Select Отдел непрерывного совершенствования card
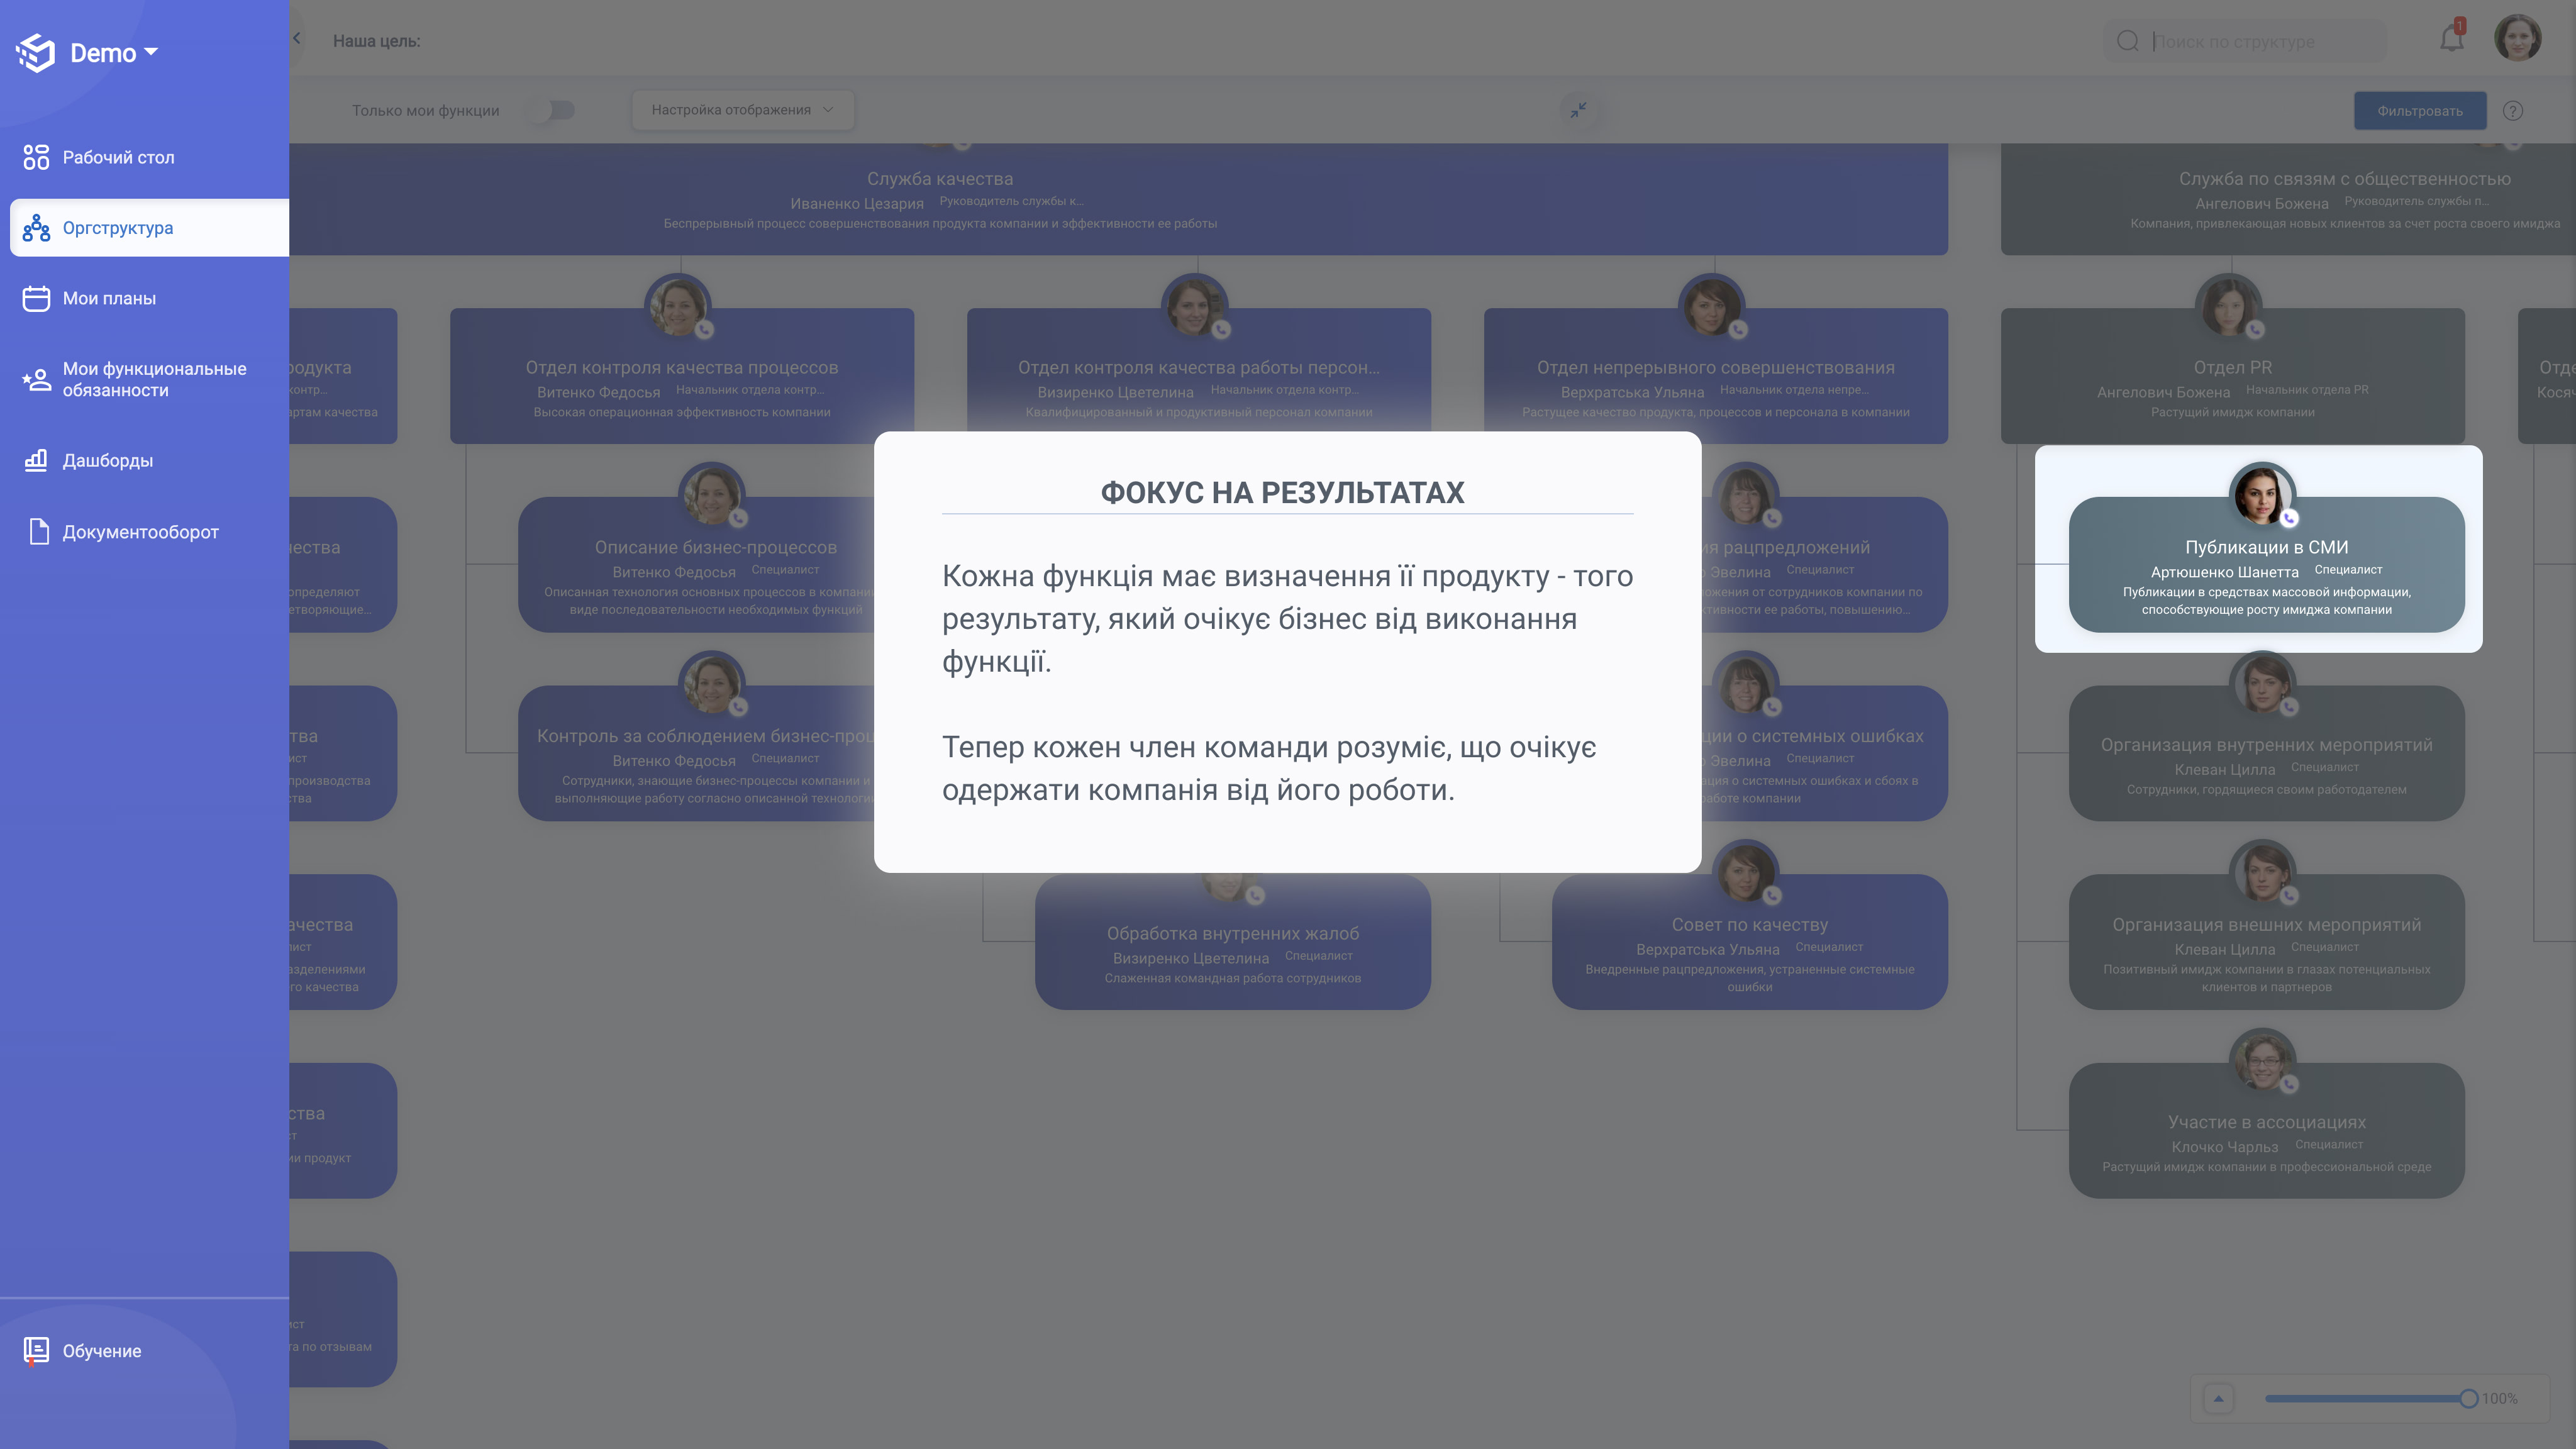This screenshot has height=1449, width=2576. coord(1716,376)
